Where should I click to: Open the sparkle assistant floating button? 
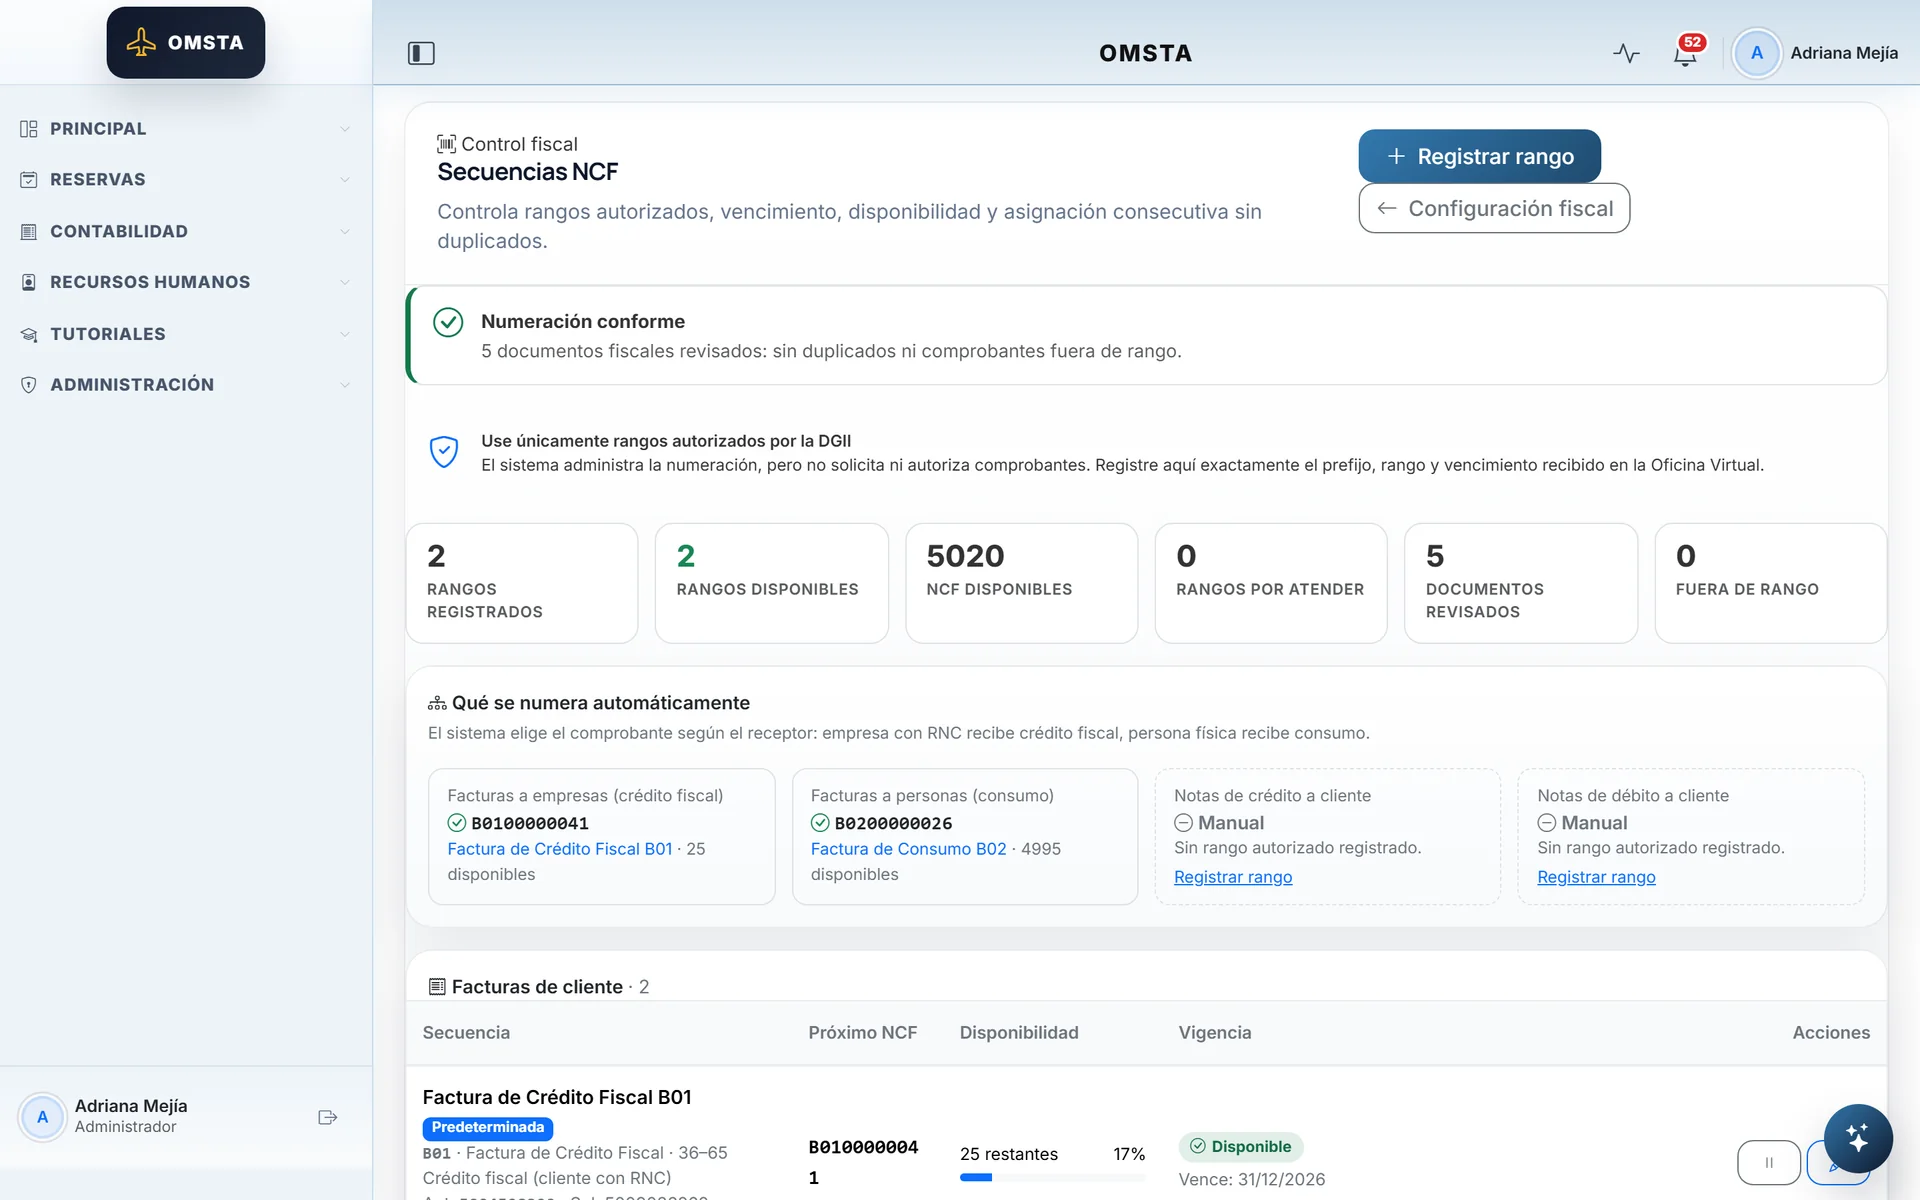[1857, 1138]
